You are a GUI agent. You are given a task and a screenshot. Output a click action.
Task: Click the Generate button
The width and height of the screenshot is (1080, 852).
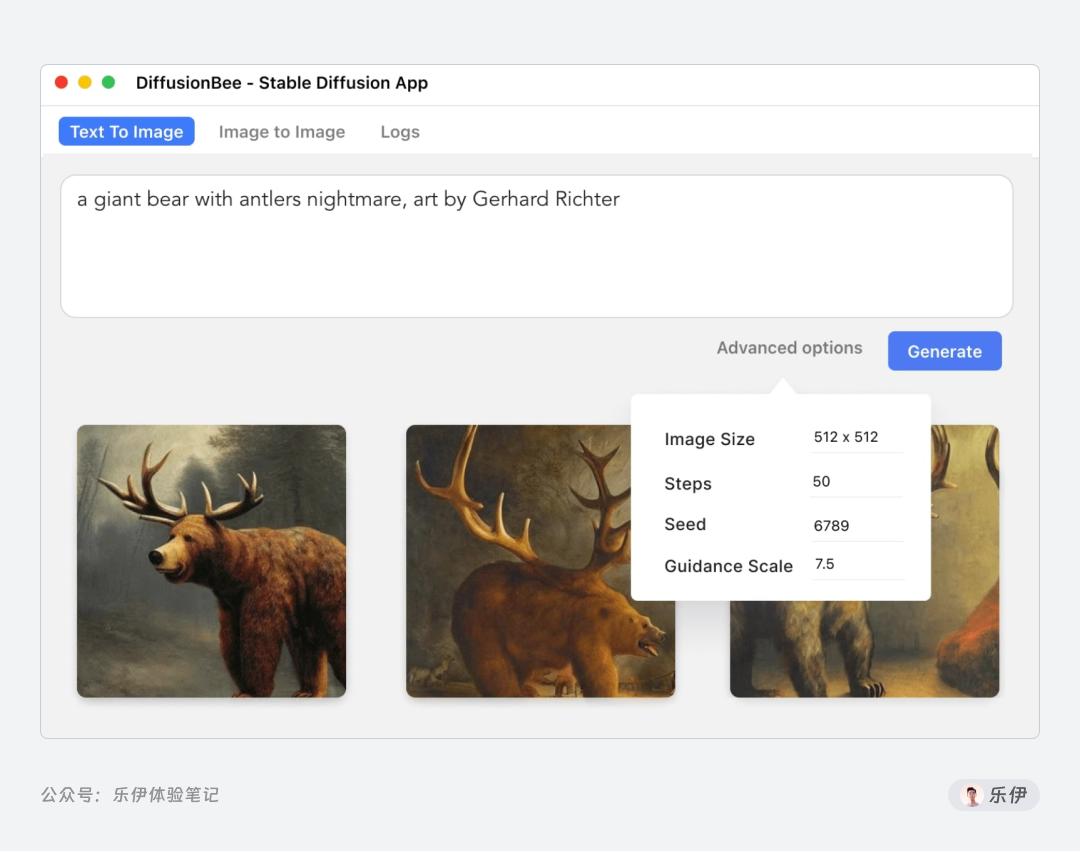pyautogui.click(x=944, y=351)
